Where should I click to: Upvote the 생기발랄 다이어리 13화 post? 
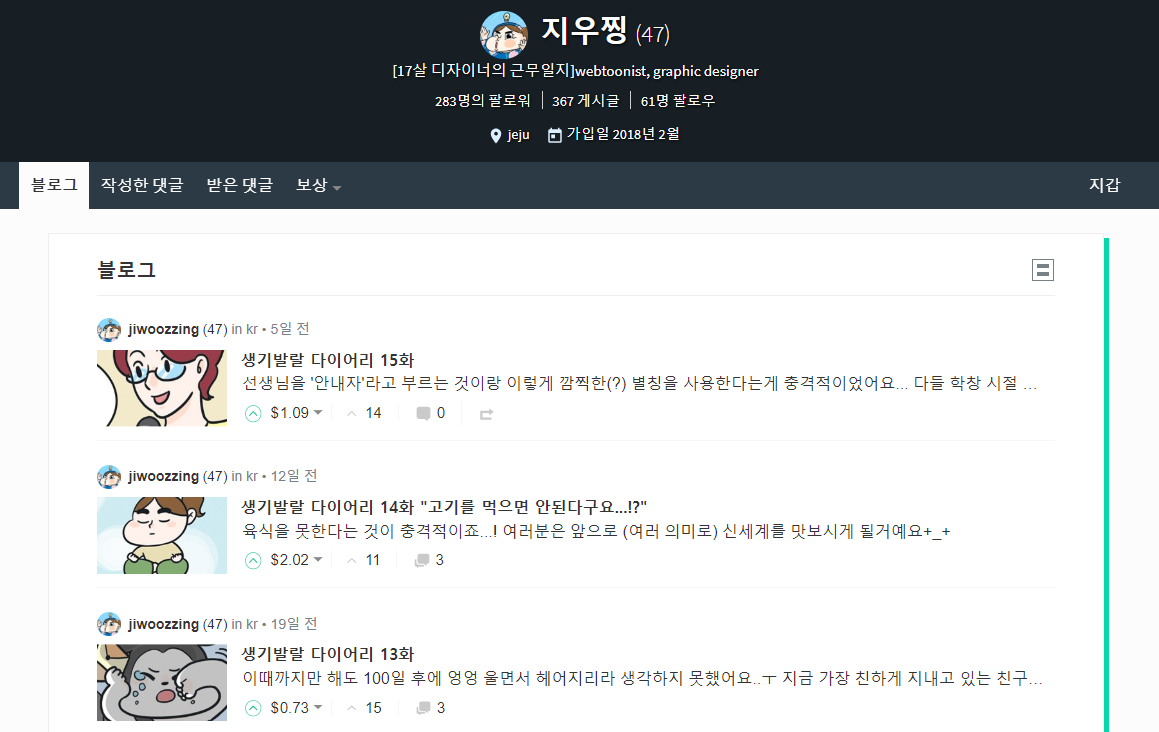(253, 708)
